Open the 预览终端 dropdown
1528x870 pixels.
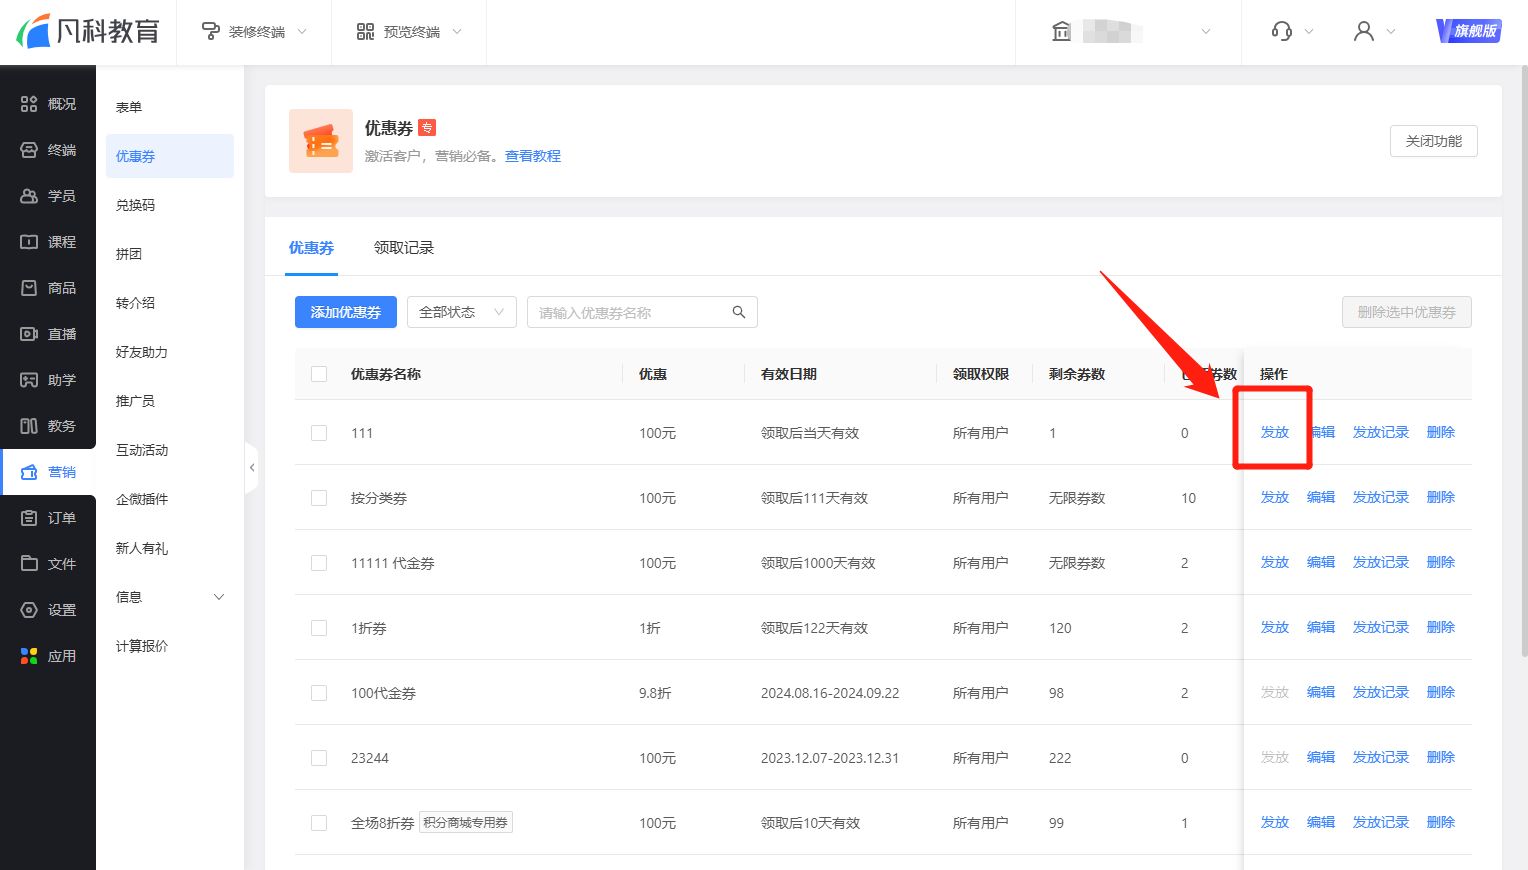tap(409, 32)
